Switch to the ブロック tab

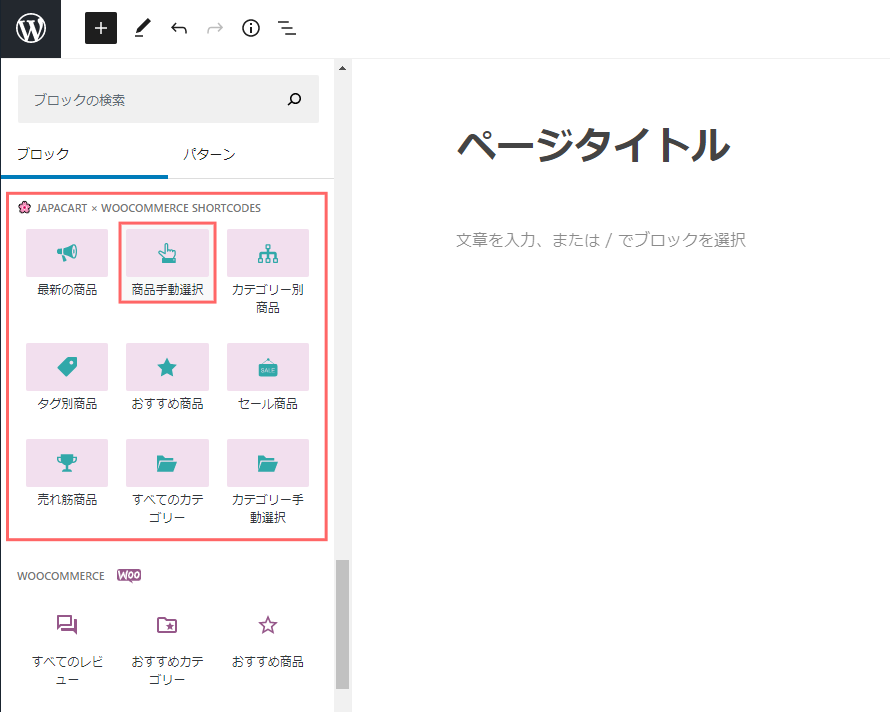[x=84, y=154]
